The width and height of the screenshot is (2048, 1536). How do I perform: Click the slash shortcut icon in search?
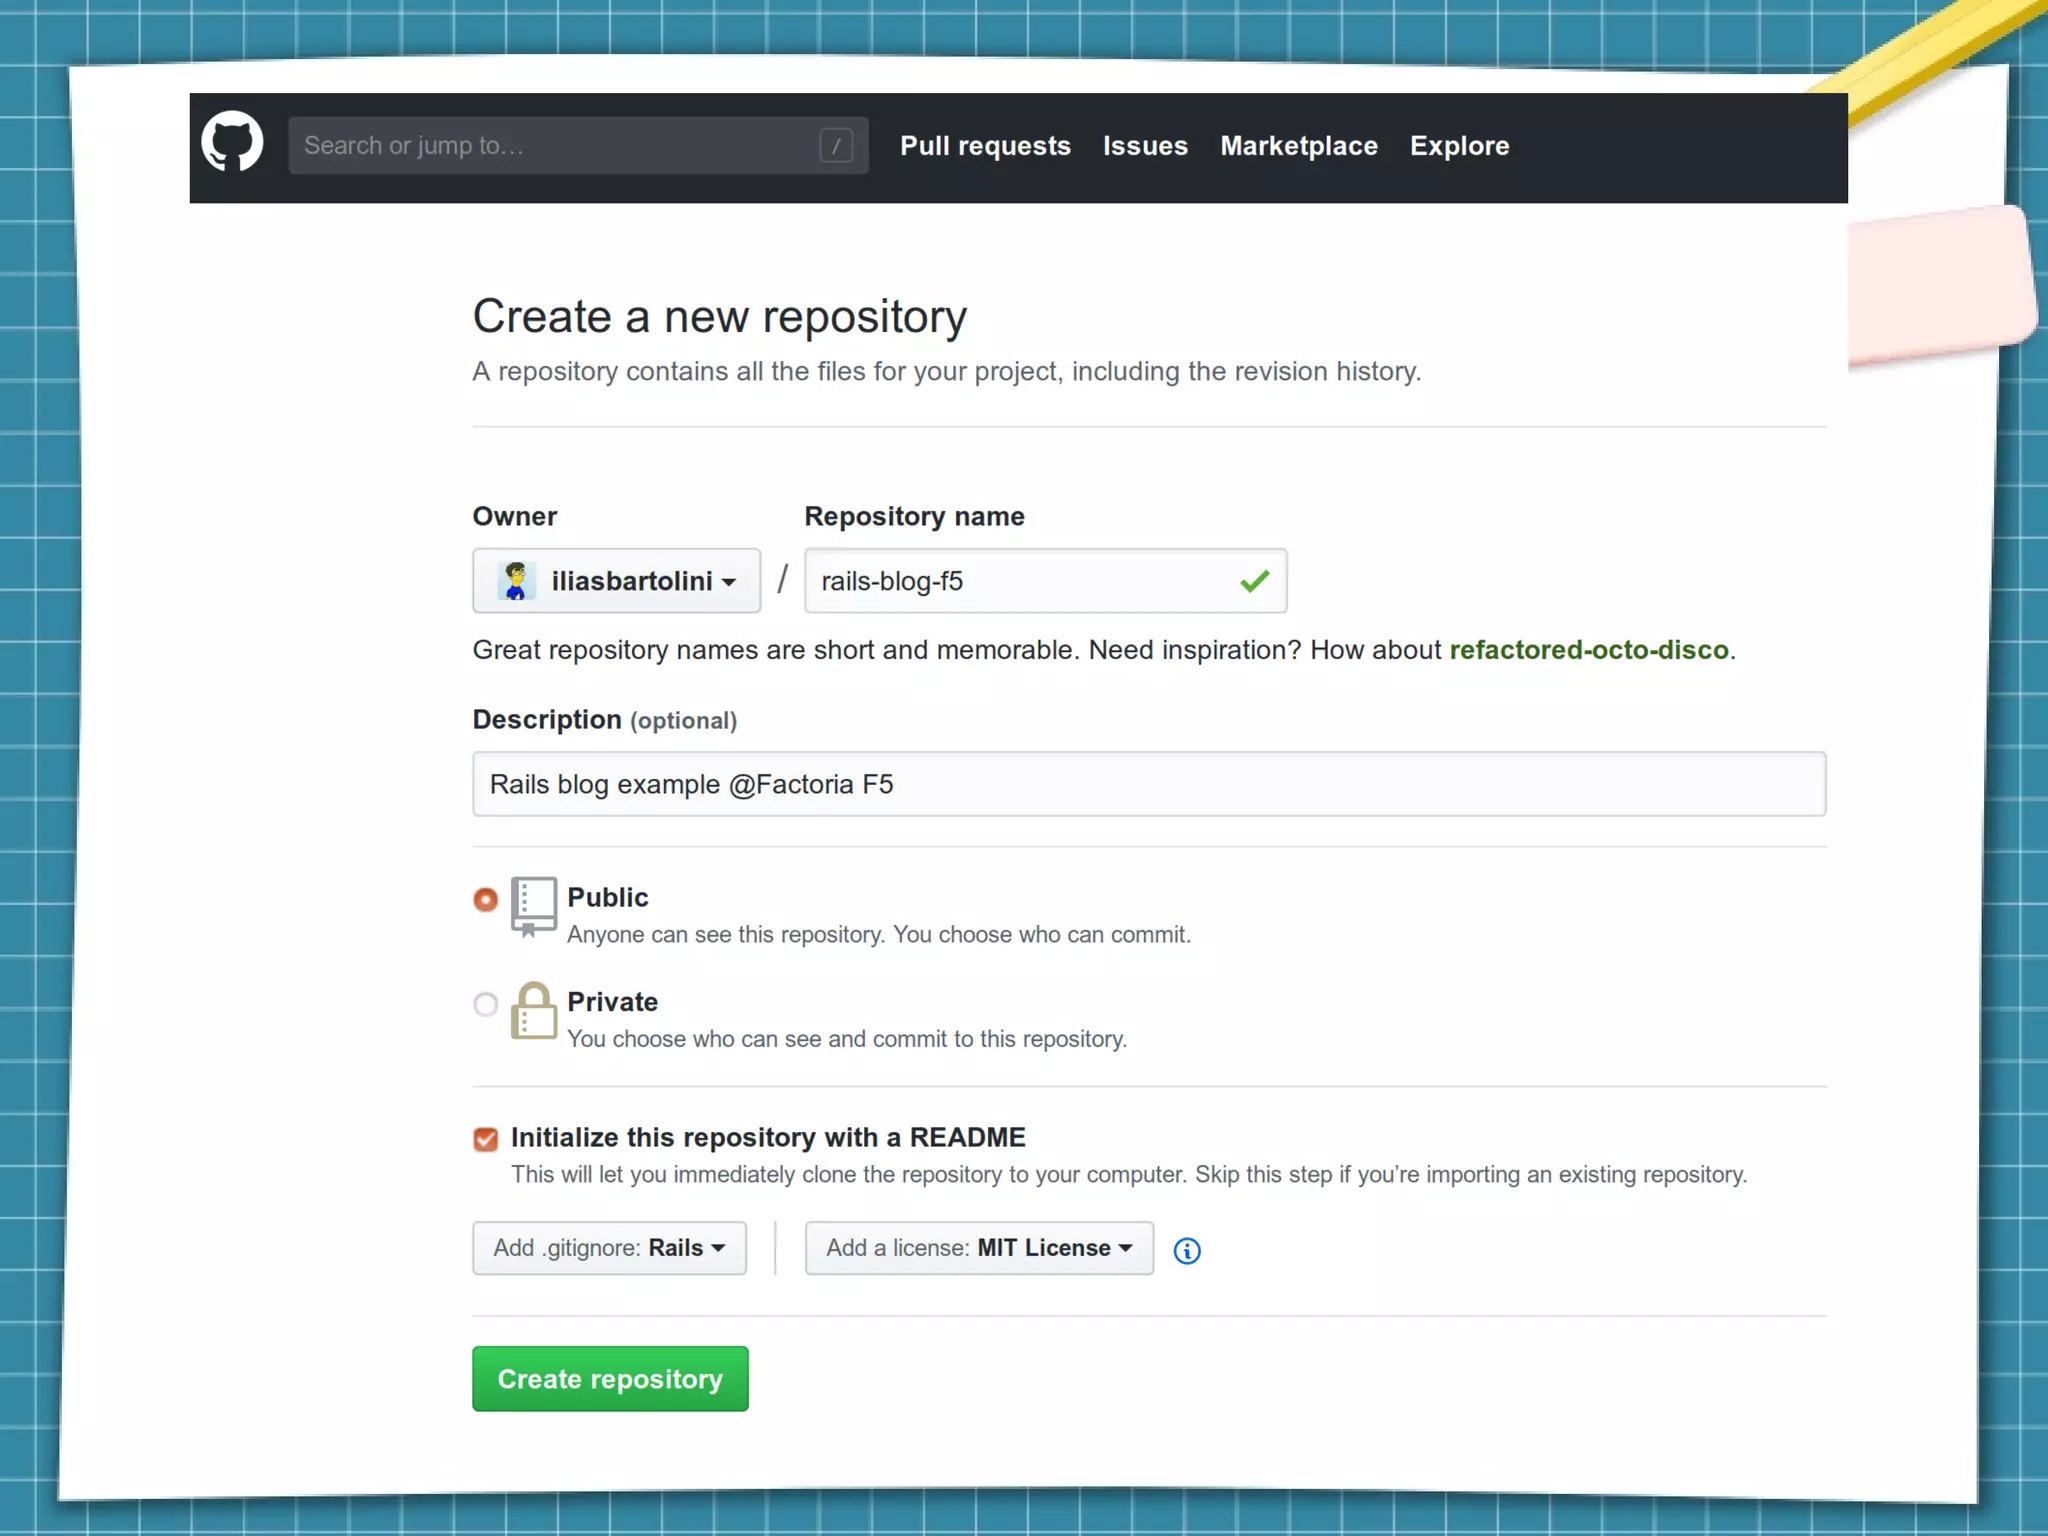[836, 146]
